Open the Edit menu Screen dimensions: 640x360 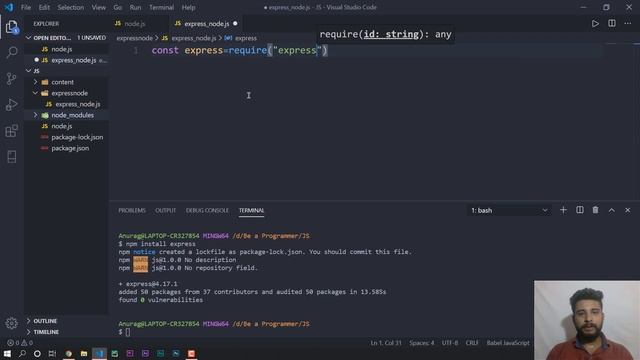tap(44, 7)
